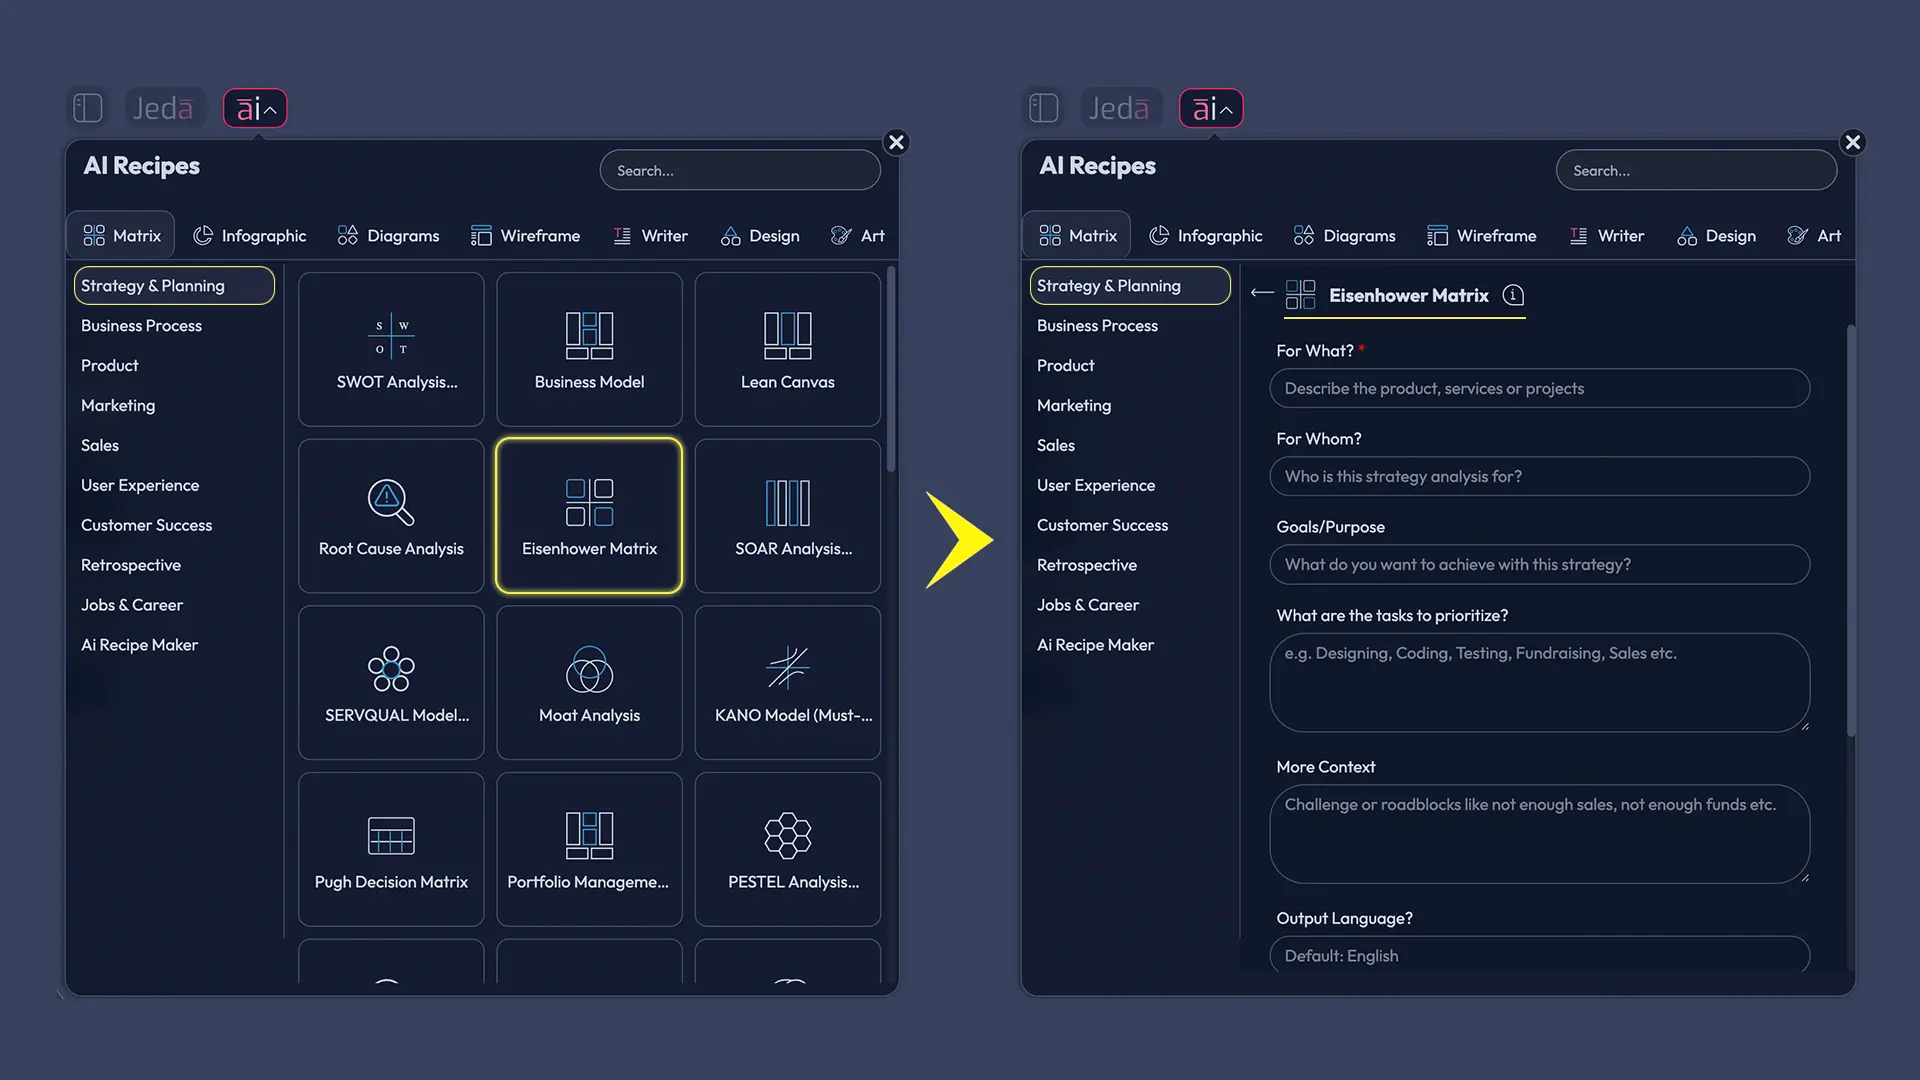
Task: Open the Moat Analysis recipe card
Action: pyautogui.click(x=589, y=683)
